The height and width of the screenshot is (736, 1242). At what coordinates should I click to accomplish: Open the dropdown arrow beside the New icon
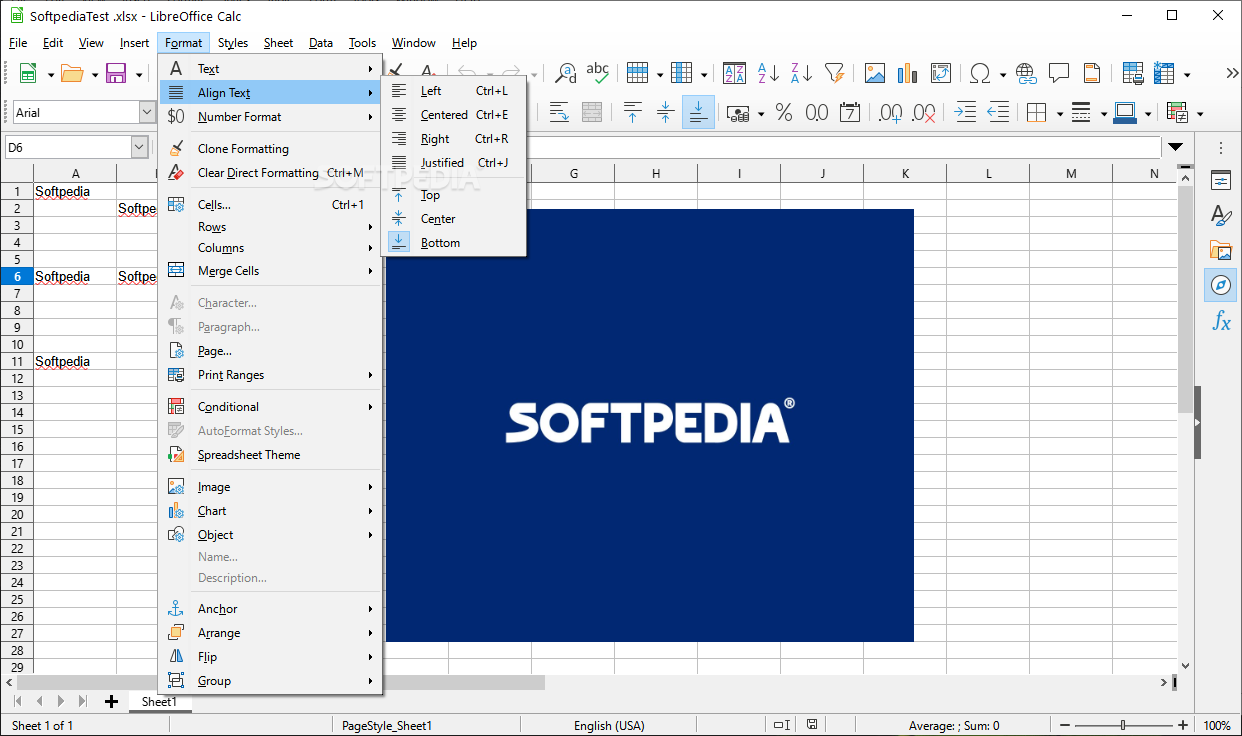pos(51,74)
